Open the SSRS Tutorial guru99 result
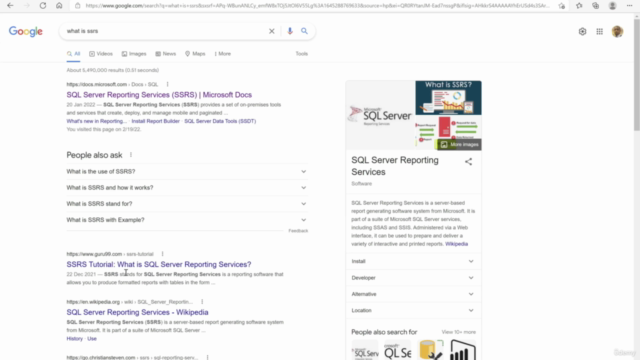The height and width of the screenshot is (360, 640). pyautogui.click(x=159, y=264)
